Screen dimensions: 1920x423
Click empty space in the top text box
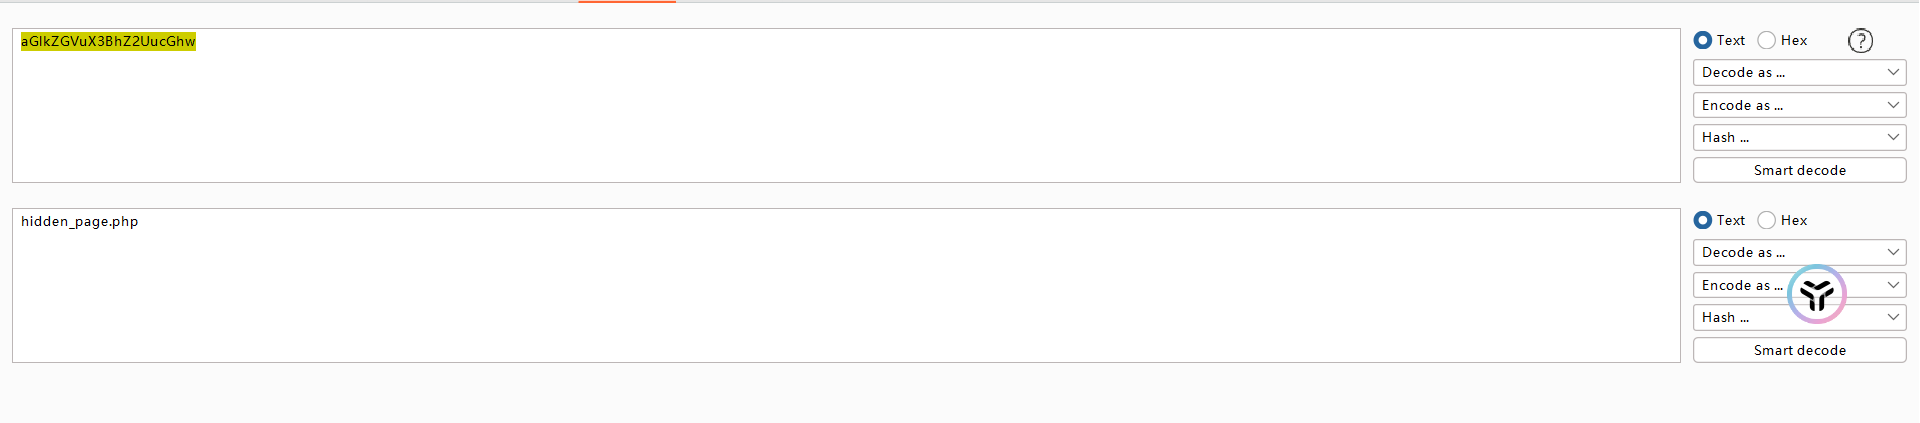click(x=800, y=120)
